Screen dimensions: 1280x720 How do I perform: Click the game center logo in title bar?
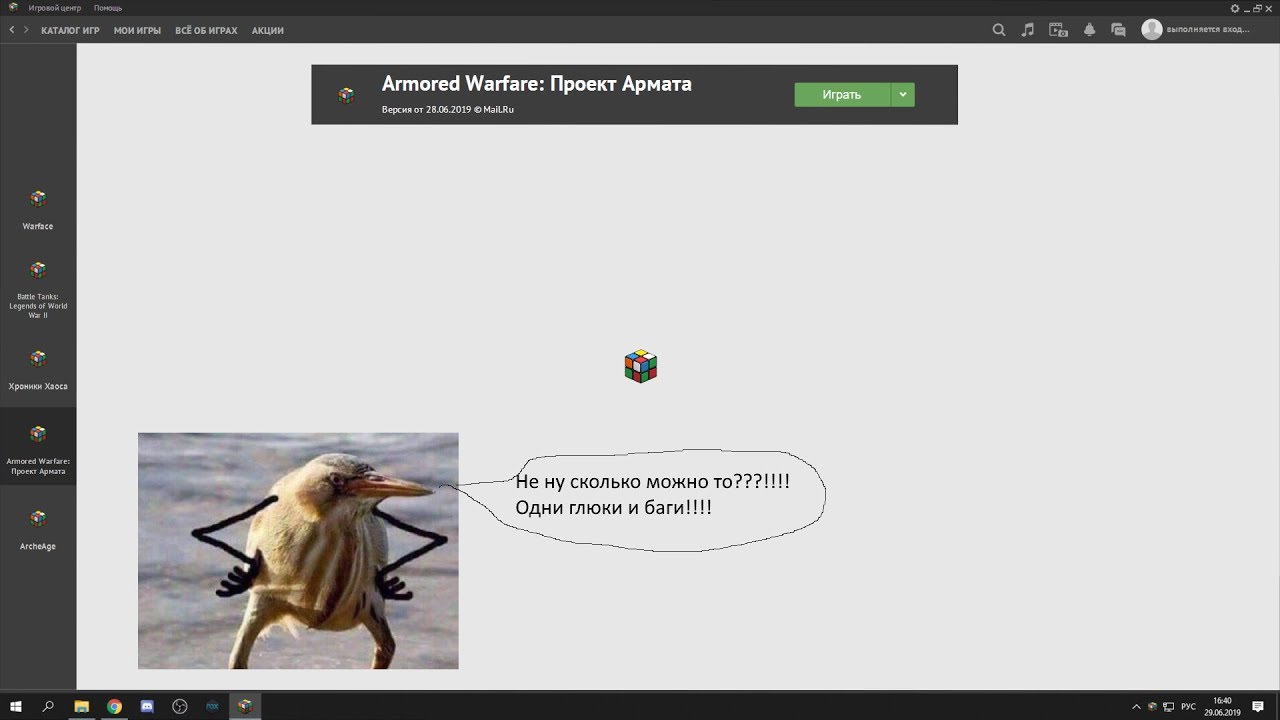(x=13, y=7)
